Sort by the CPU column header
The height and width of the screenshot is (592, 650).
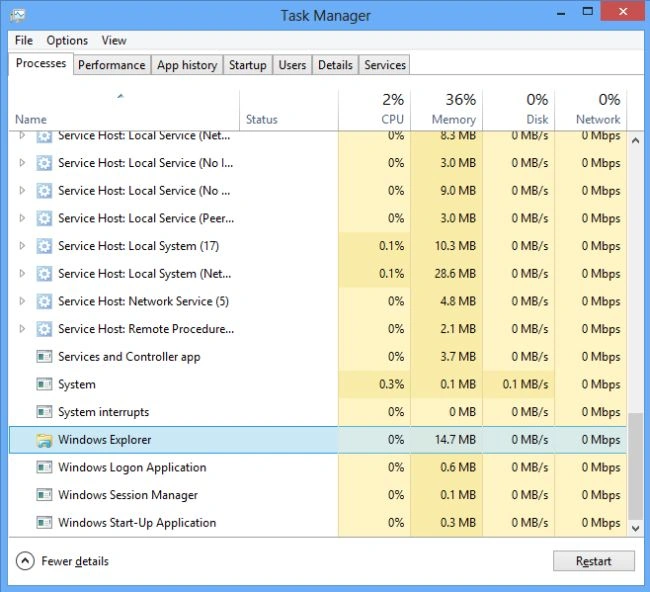point(374,110)
